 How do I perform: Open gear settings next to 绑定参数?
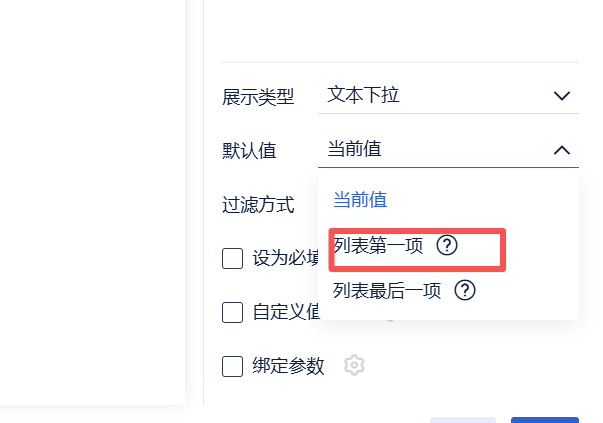(353, 366)
